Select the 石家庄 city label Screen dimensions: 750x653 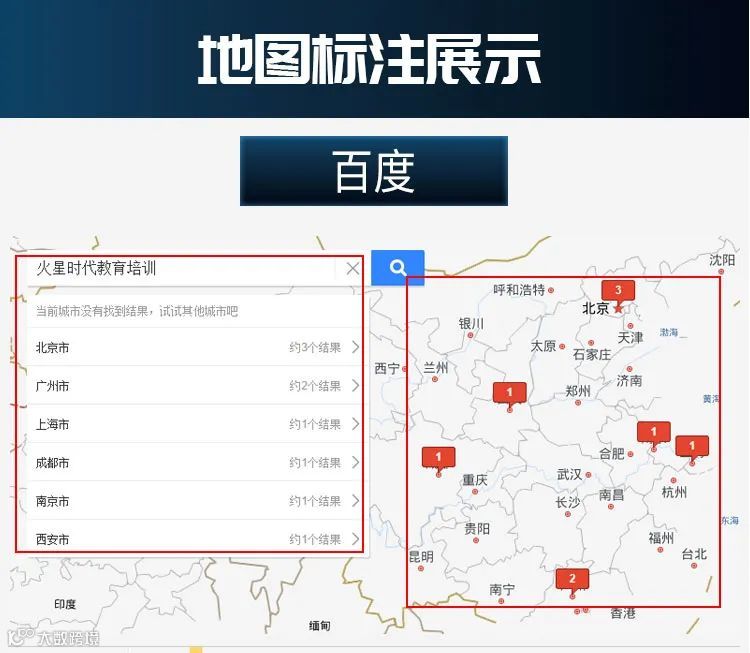point(592,354)
